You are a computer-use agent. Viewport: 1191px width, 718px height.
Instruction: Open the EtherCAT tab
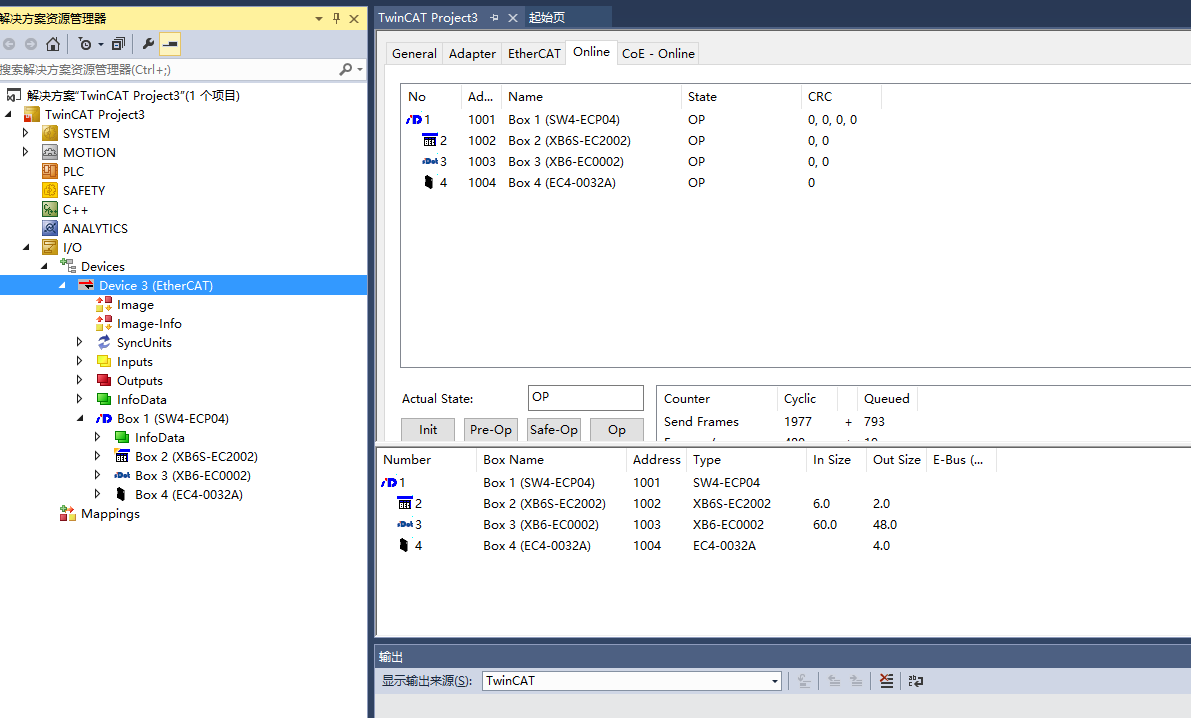tap(534, 54)
